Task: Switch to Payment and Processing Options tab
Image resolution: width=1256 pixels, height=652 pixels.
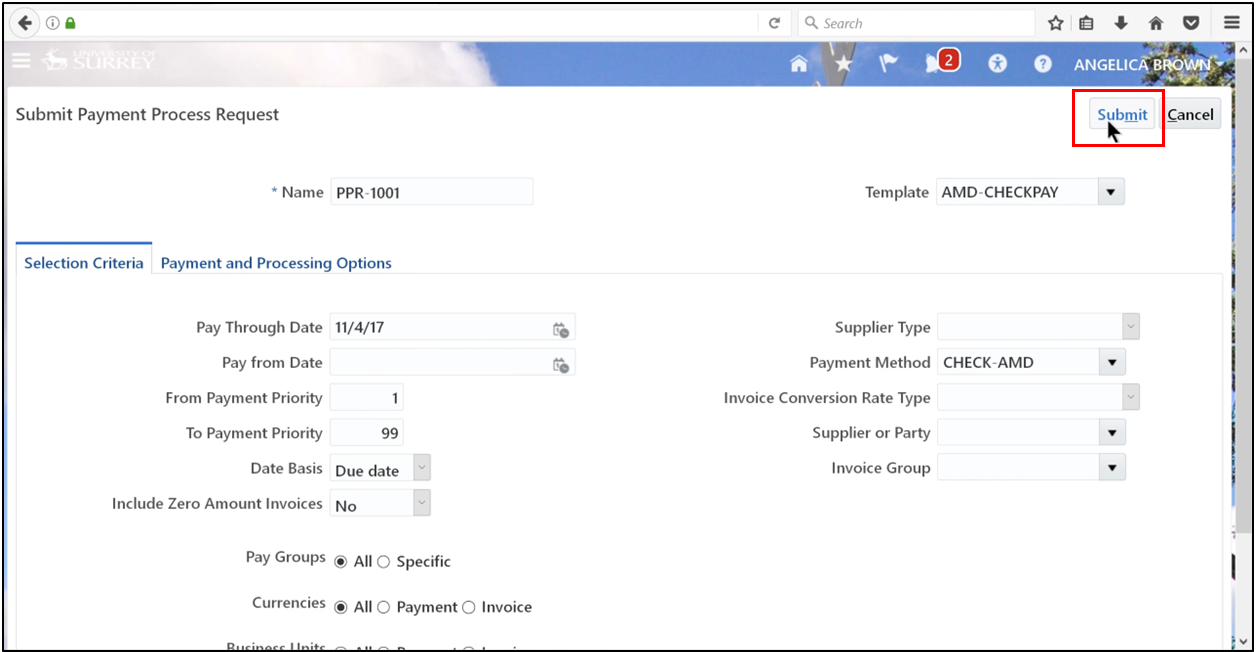Action: (x=276, y=263)
